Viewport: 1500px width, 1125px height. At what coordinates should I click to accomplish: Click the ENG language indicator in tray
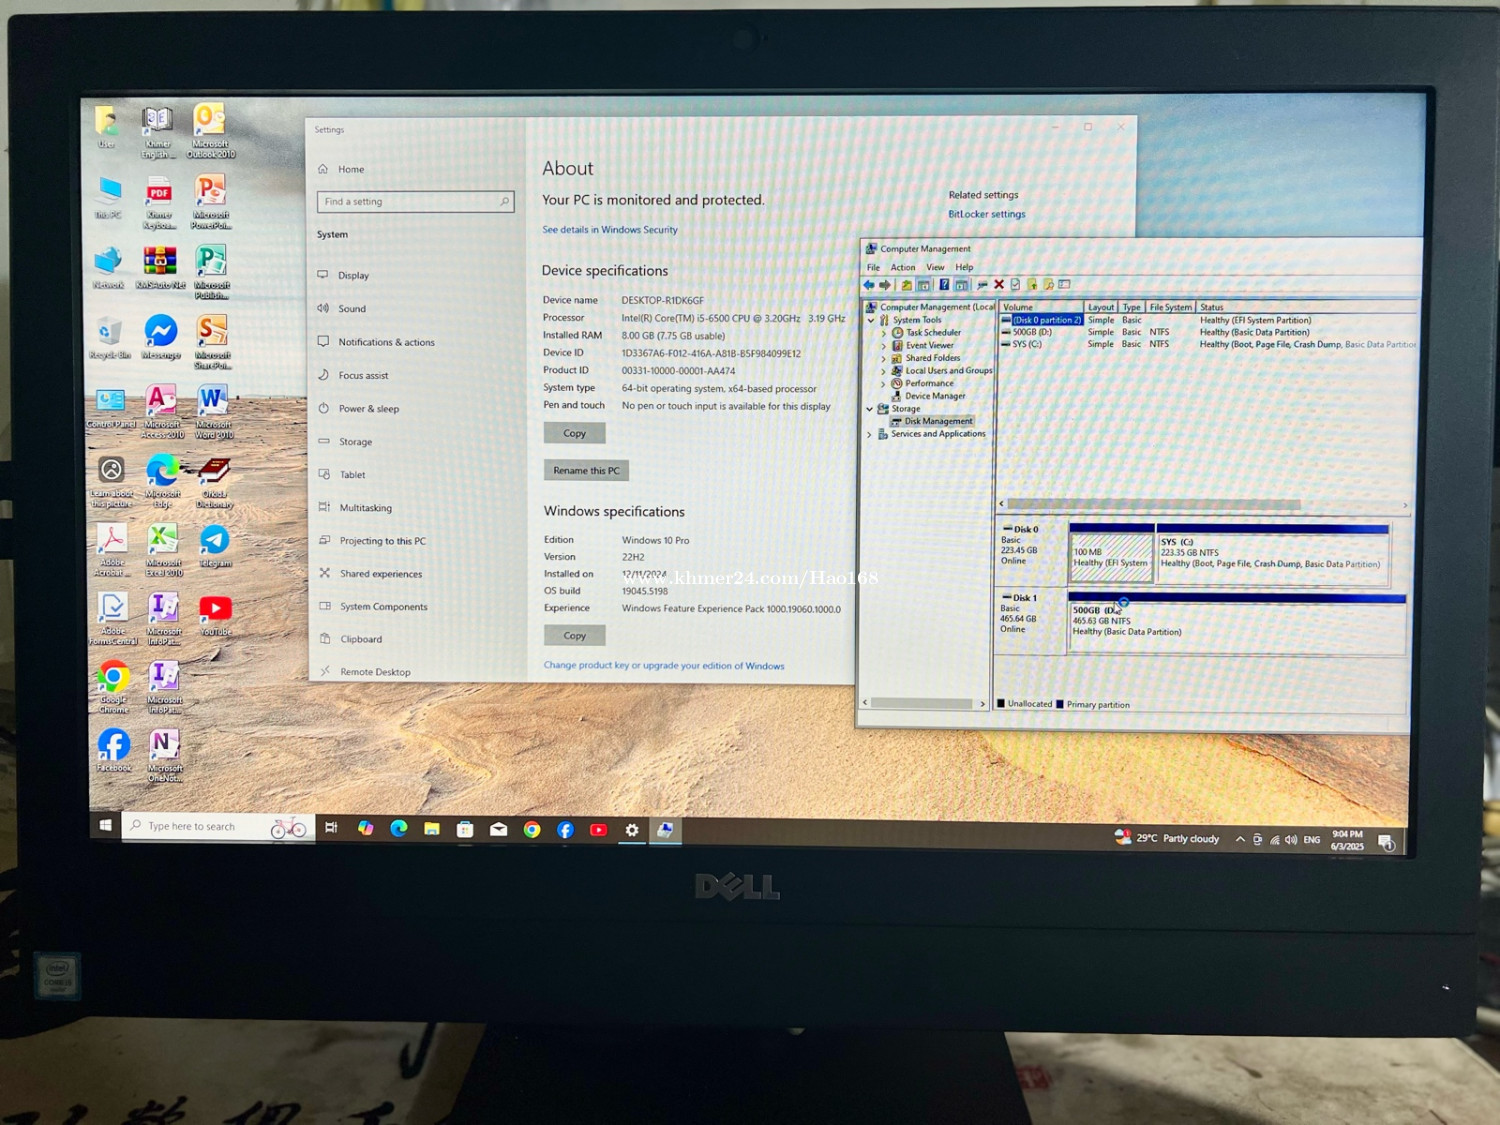click(1311, 840)
